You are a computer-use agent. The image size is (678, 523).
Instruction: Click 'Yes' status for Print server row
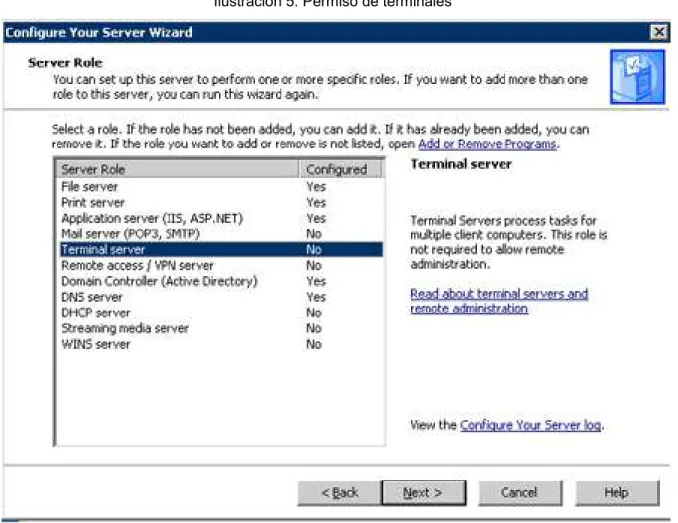point(316,202)
